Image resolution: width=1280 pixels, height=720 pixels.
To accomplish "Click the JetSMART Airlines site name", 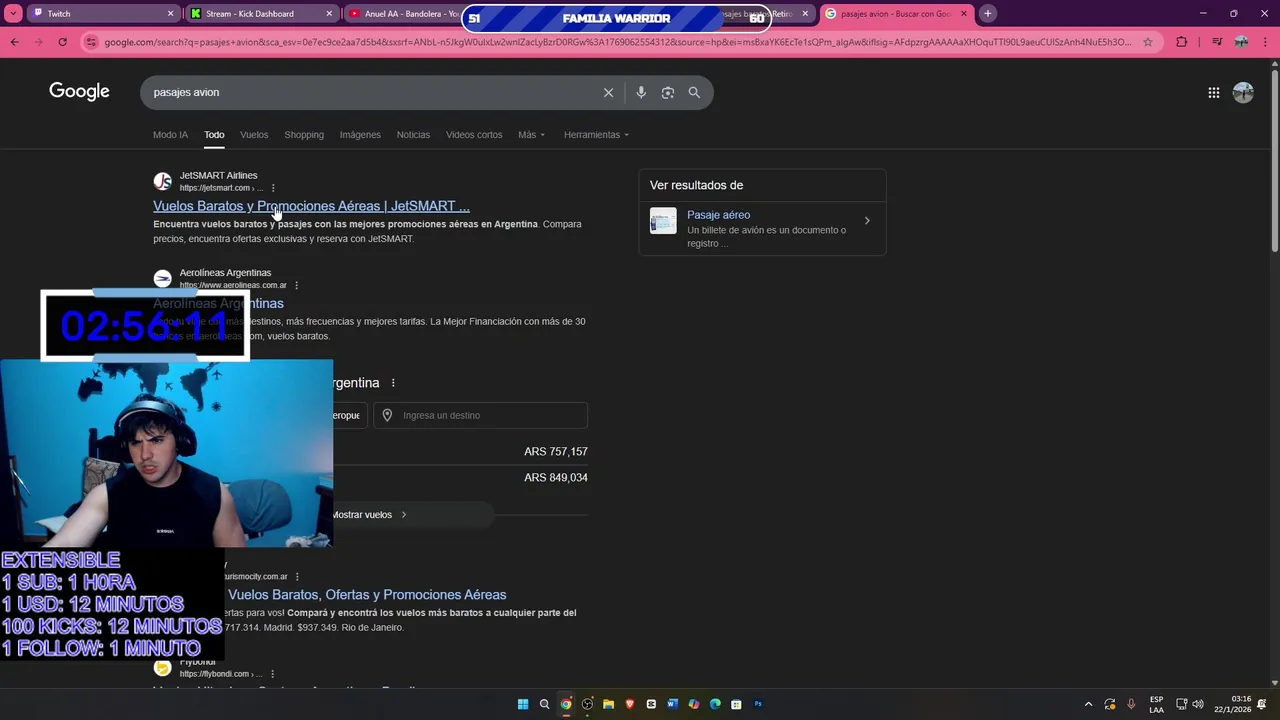I will pyautogui.click(x=218, y=175).
